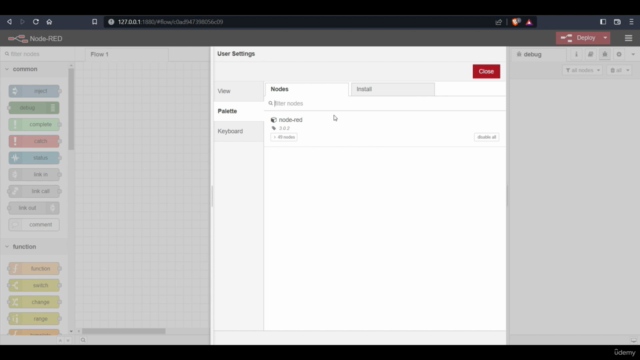This screenshot has height=360, width=640.
Task: Close the User Settings dialog
Action: click(x=486, y=71)
